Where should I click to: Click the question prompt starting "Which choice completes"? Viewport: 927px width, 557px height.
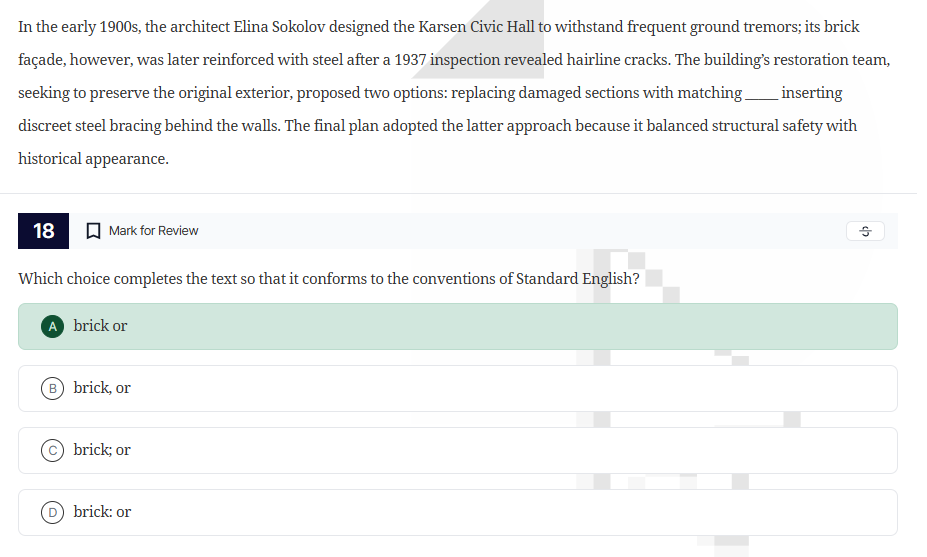coord(329,278)
